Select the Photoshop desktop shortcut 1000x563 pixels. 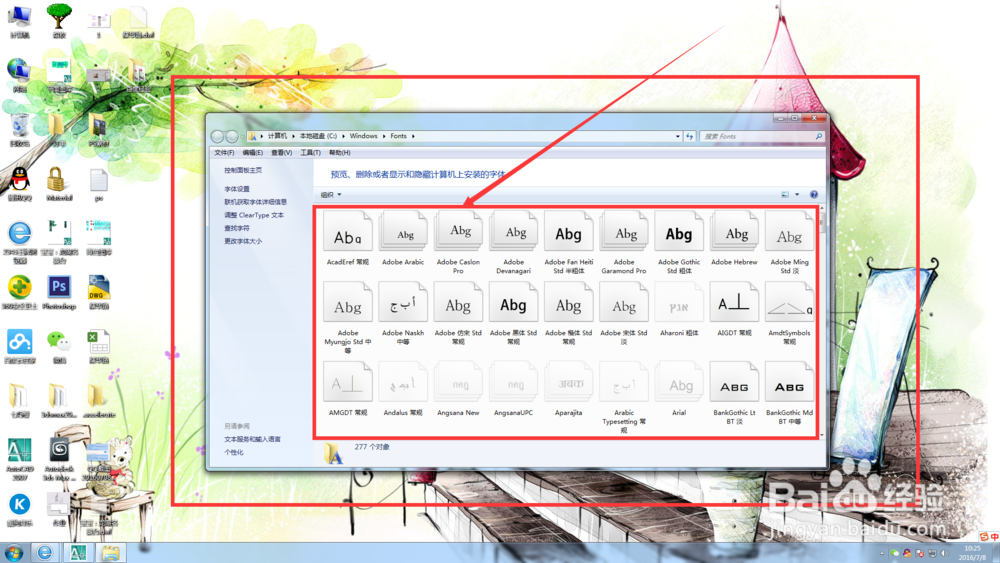(59, 293)
